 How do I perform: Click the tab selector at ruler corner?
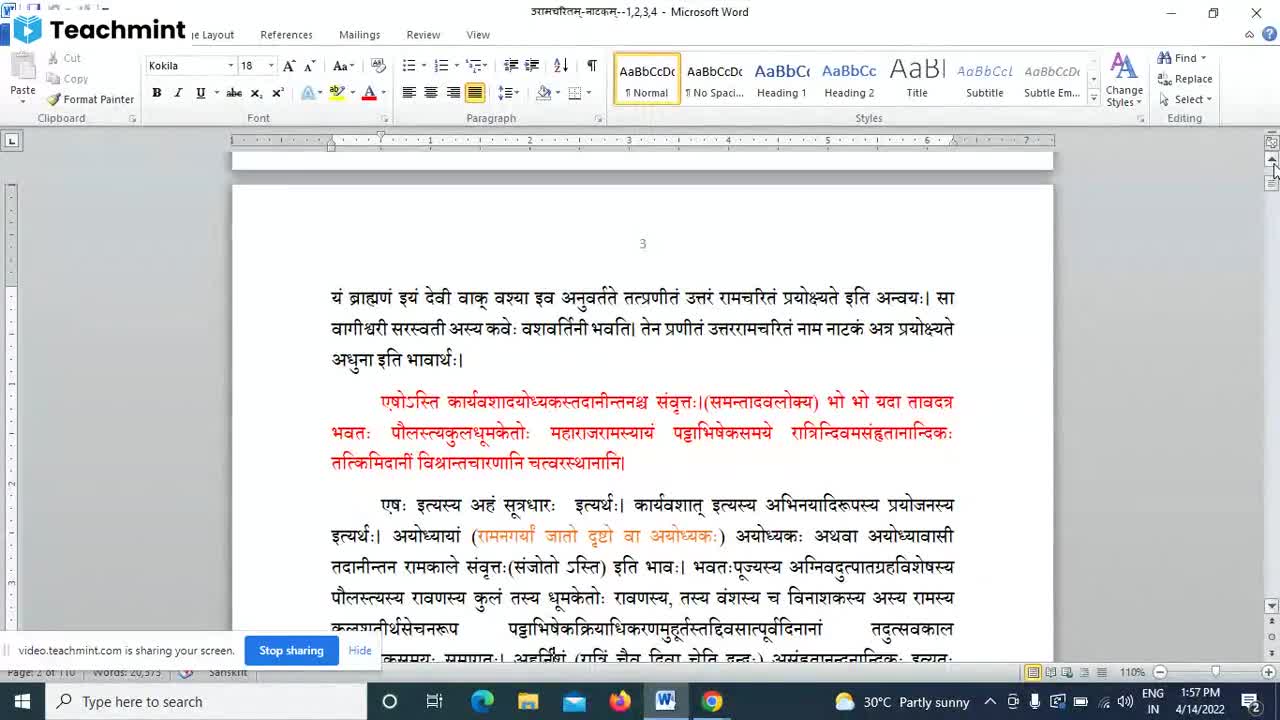pos(11,141)
